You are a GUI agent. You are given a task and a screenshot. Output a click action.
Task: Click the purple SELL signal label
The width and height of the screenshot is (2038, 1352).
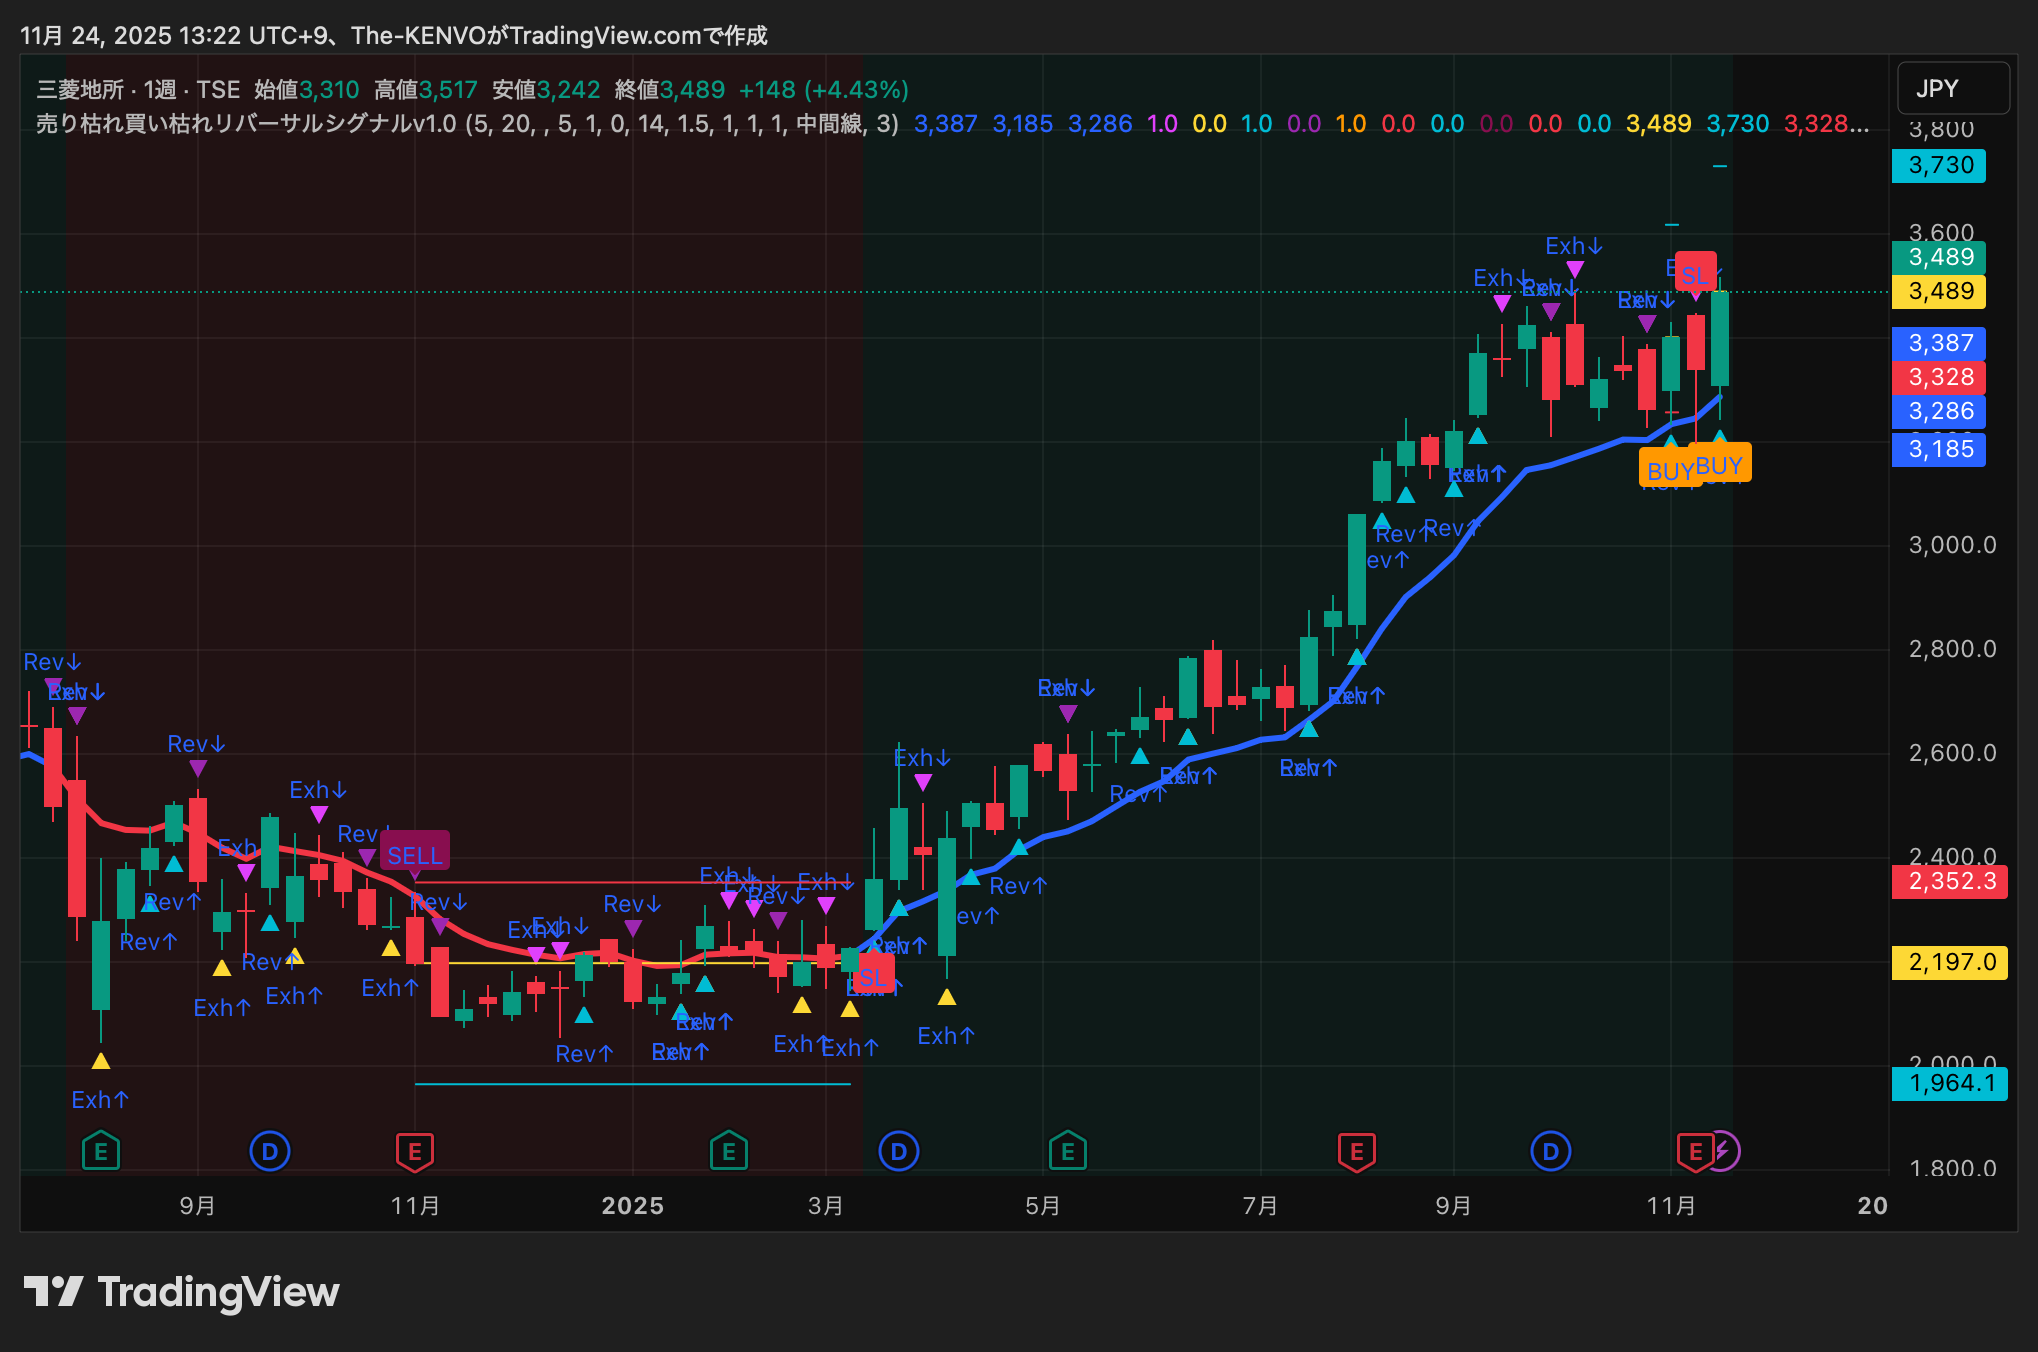tap(415, 855)
